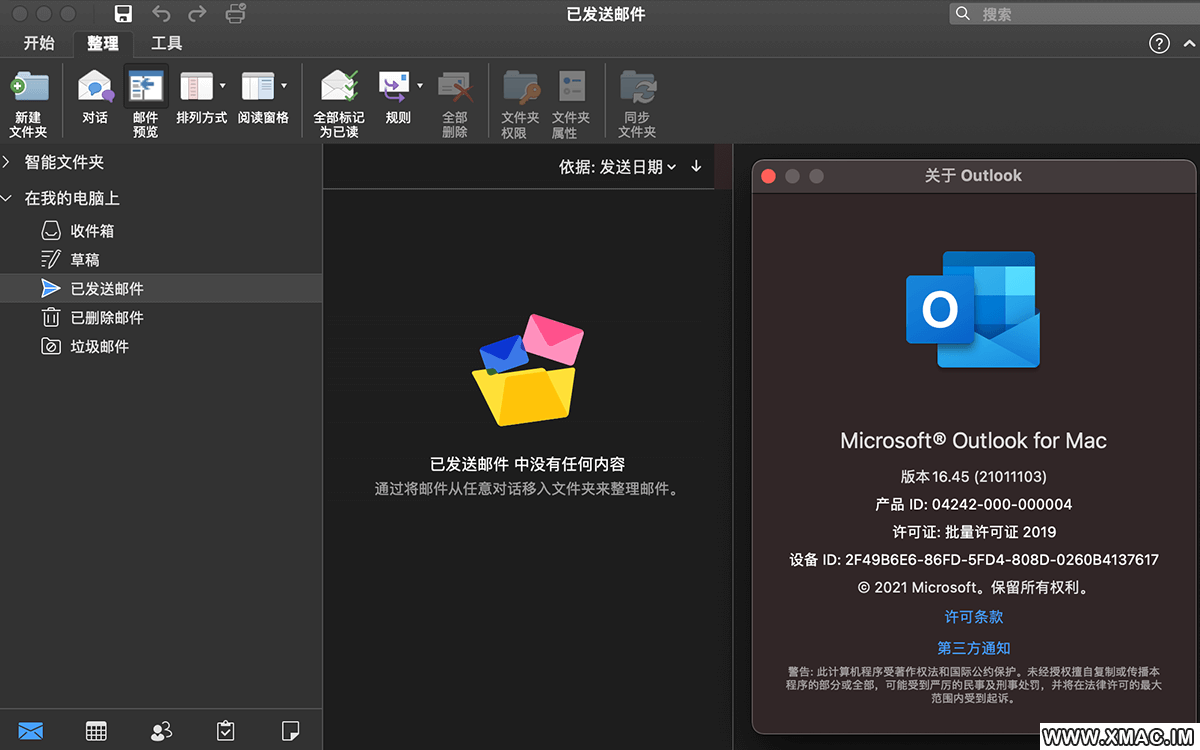Toggle the Conversations (对话) view button
Image resolution: width=1200 pixels, height=750 pixels.
[x=95, y=88]
